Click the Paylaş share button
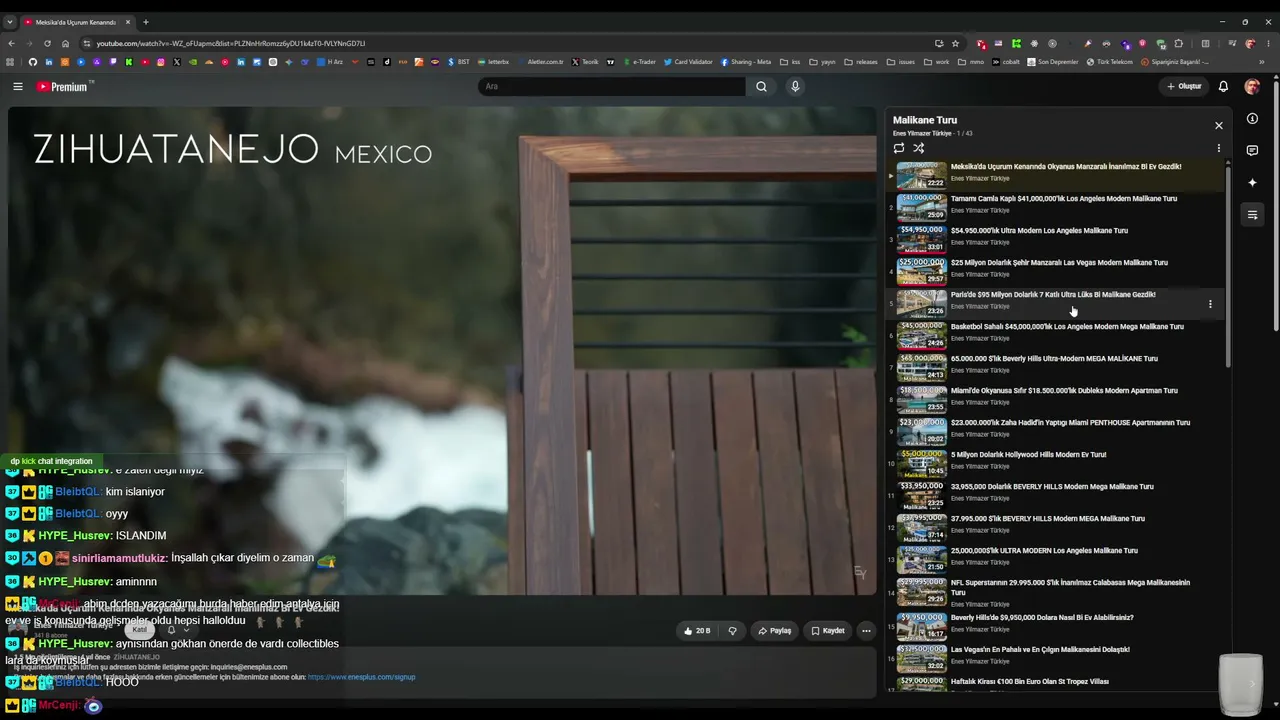This screenshot has height=720, width=1280. click(x=775, y=631)
